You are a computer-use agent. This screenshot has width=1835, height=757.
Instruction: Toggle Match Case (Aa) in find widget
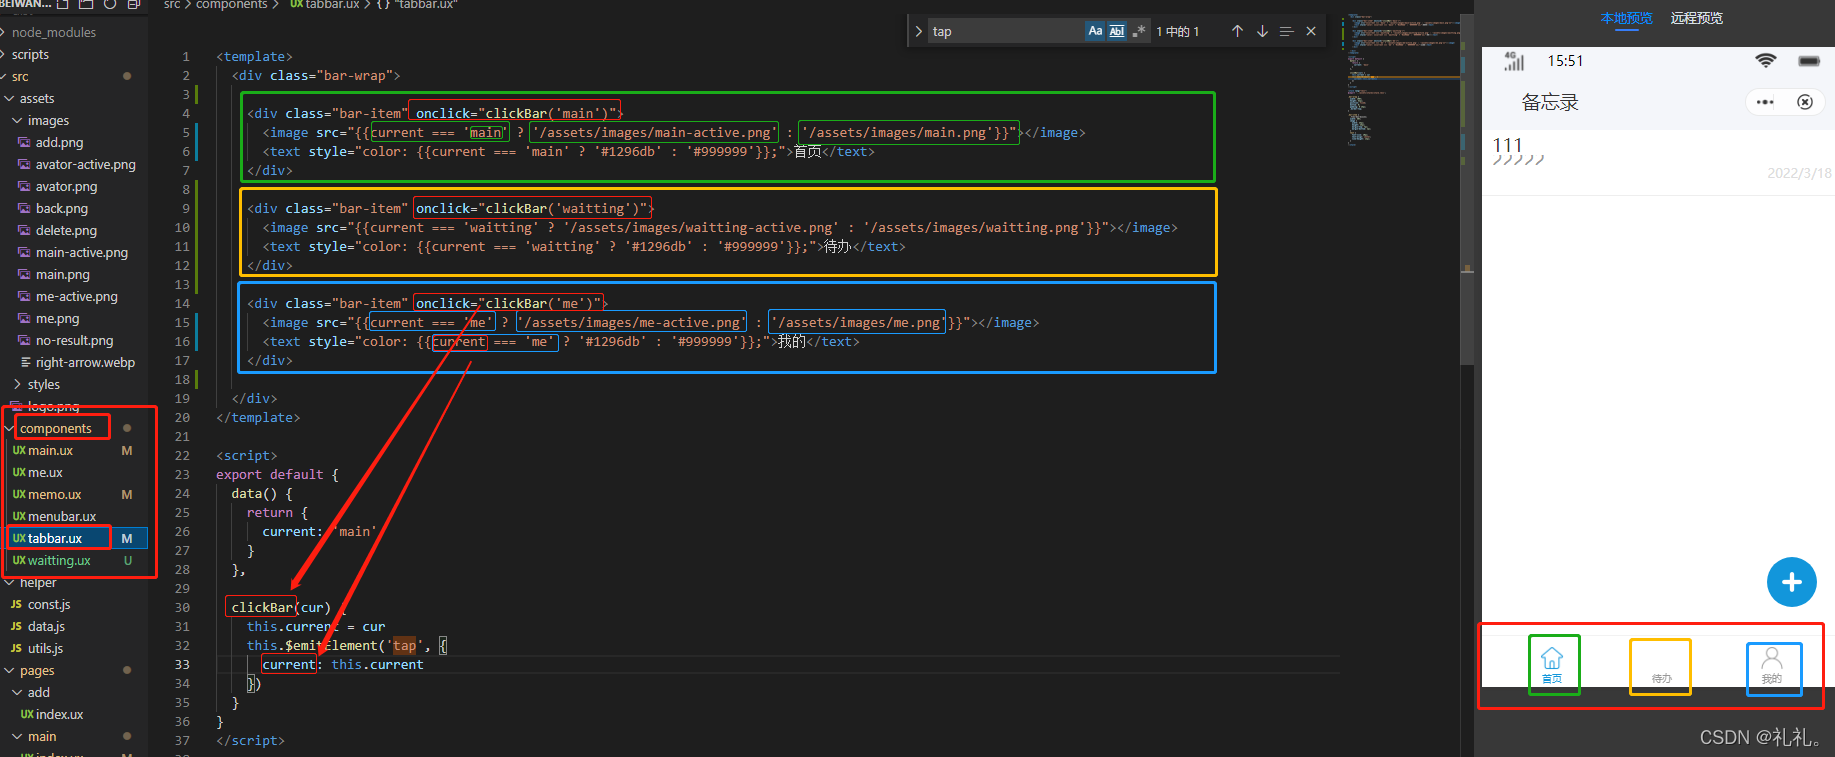[1095, 31]
